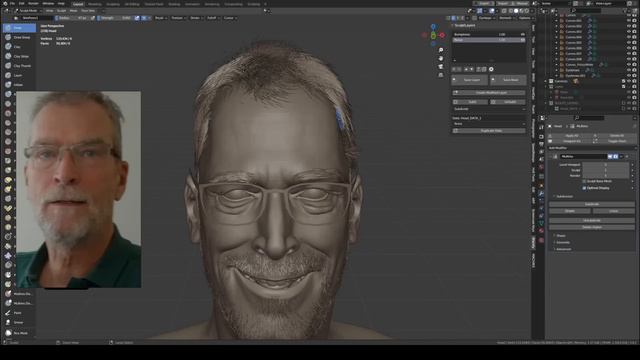Click the Level Viewport value field
The height and width of the screenshot is (360, 640).
(x=606, y=164)
